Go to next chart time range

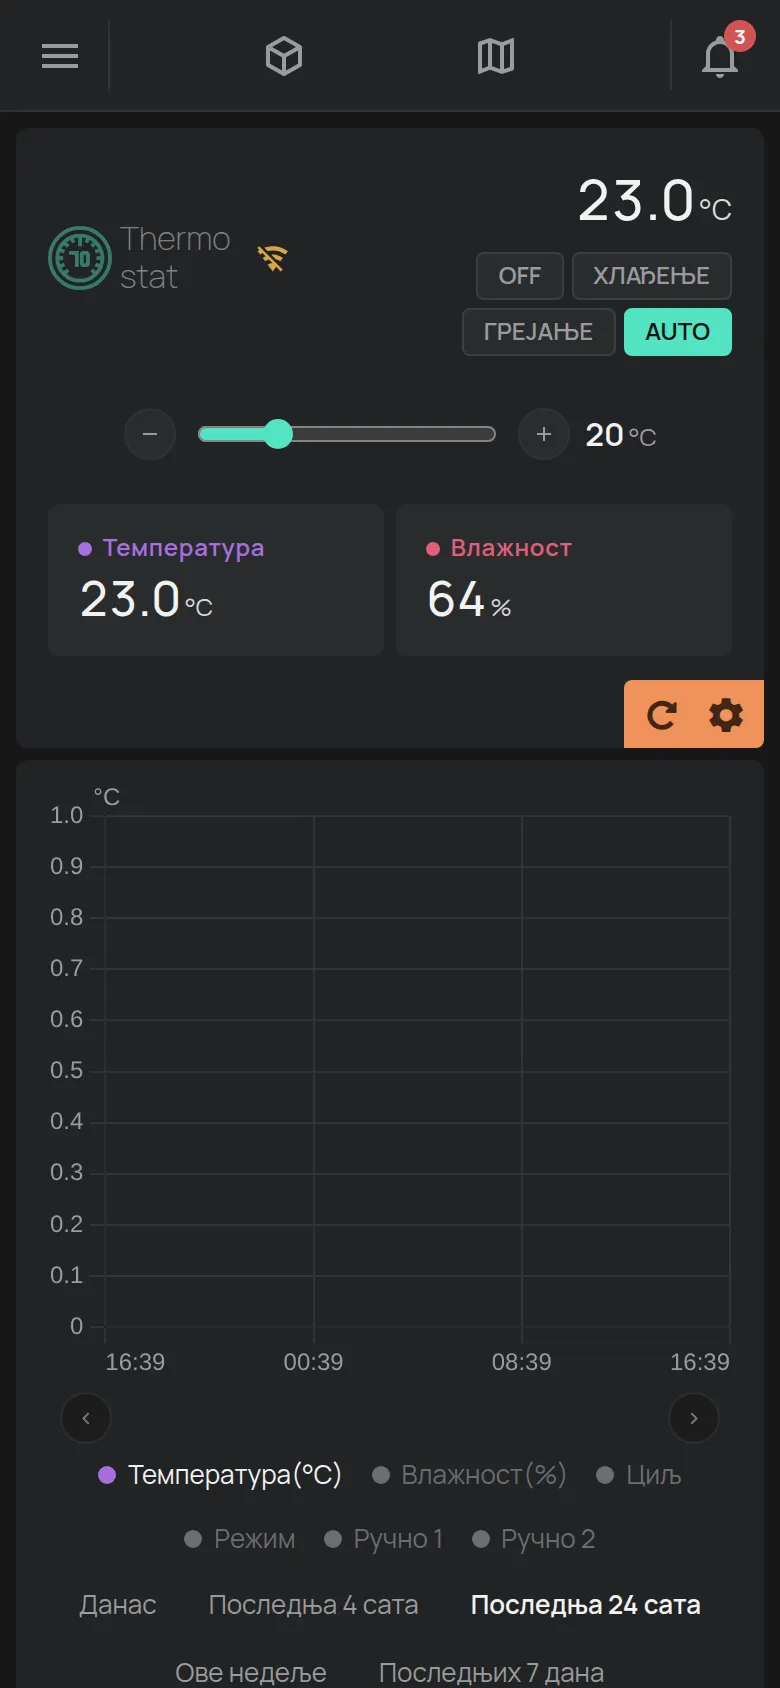coord(694,1418)
